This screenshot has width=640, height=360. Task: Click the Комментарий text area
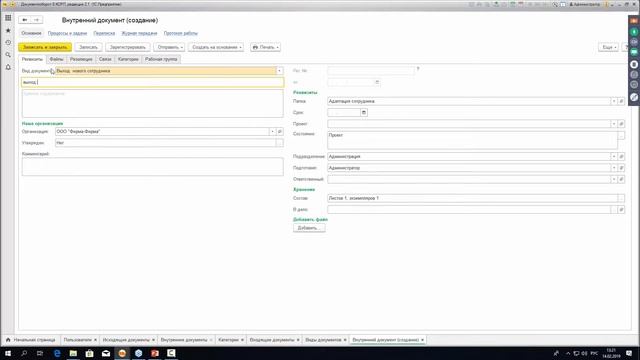pyautogui.click(x=153, y=167)
